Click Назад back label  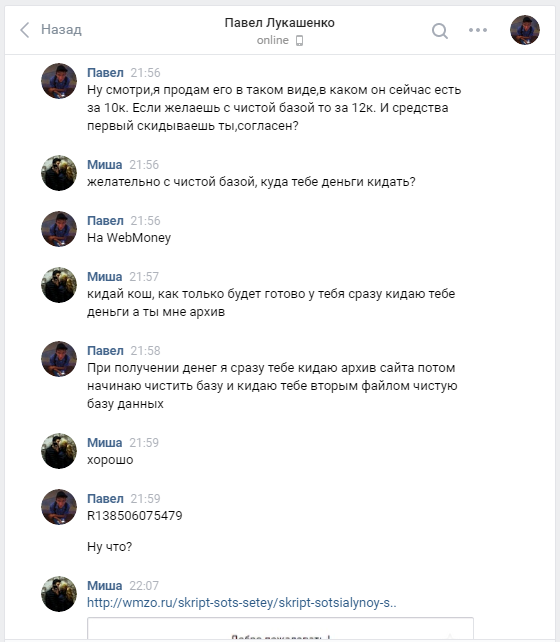61,29
